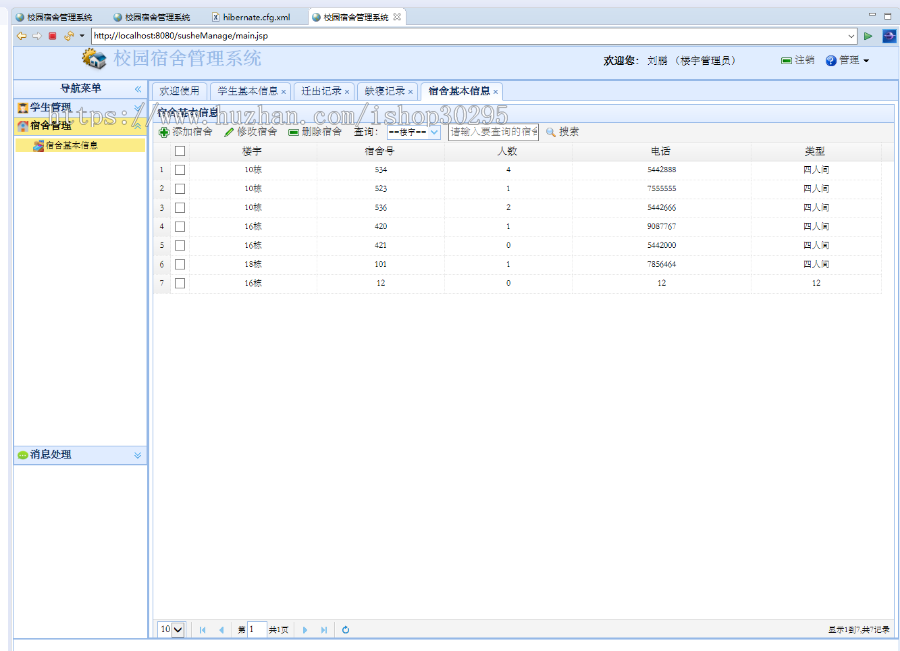Close the 缺寝记录 tab

410,92
